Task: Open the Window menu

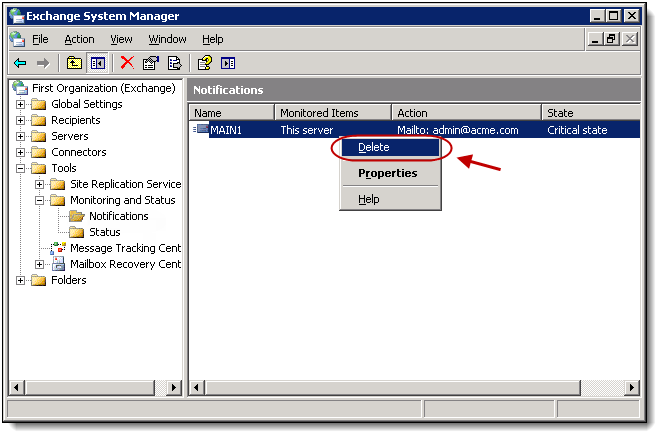Action: 167,39
